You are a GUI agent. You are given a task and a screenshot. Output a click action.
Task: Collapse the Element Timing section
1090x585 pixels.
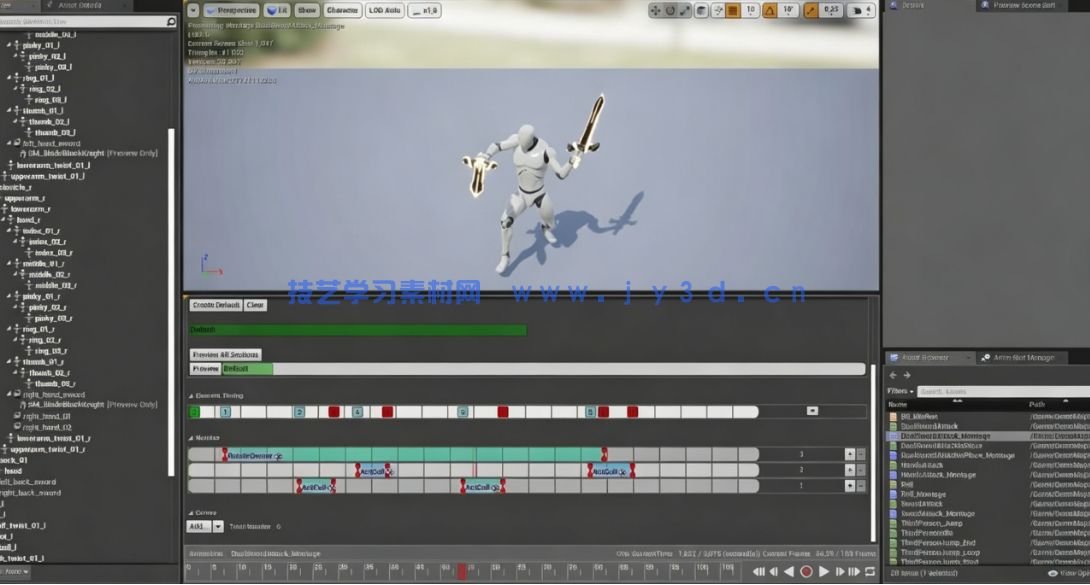coord(192,396)
